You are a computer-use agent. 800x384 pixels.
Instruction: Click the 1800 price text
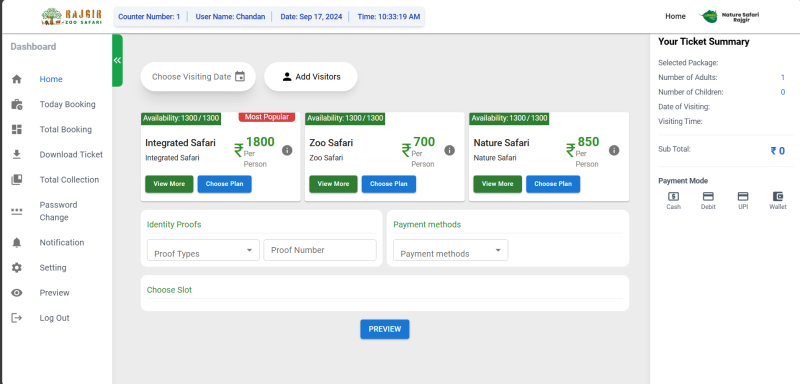click(x=260, y=142)
